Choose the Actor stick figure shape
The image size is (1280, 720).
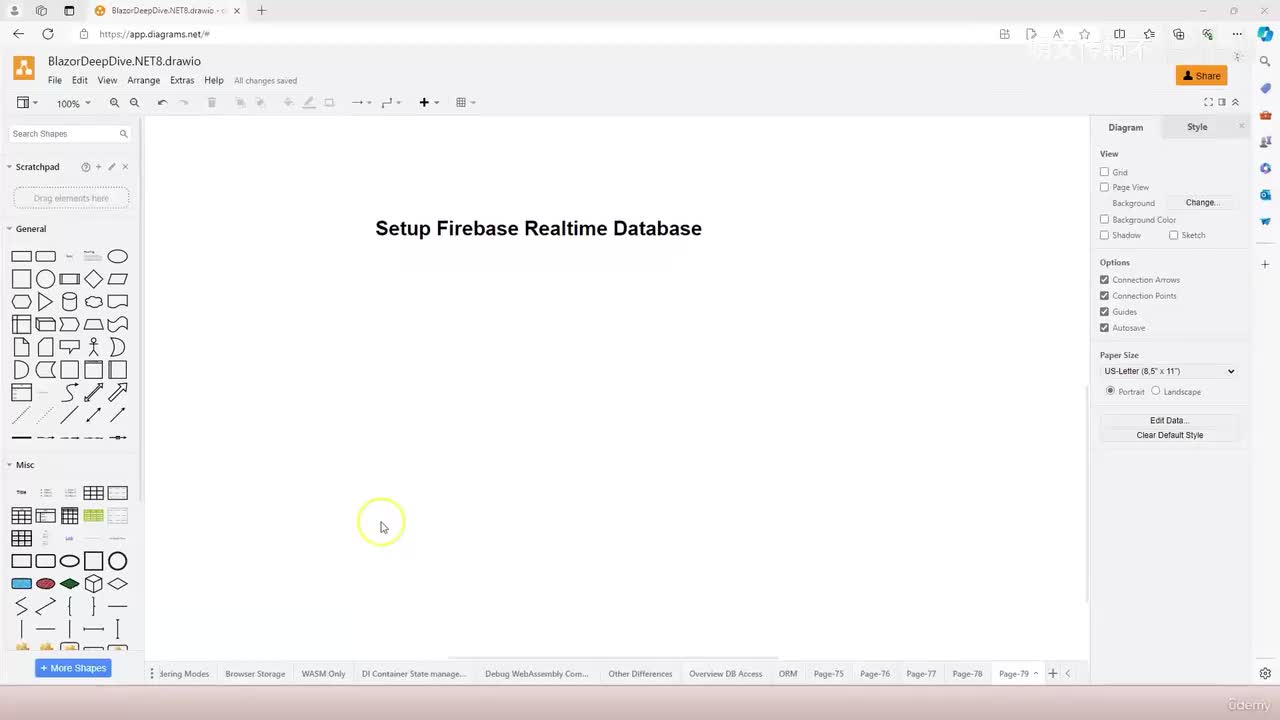(x=94, y=347)
